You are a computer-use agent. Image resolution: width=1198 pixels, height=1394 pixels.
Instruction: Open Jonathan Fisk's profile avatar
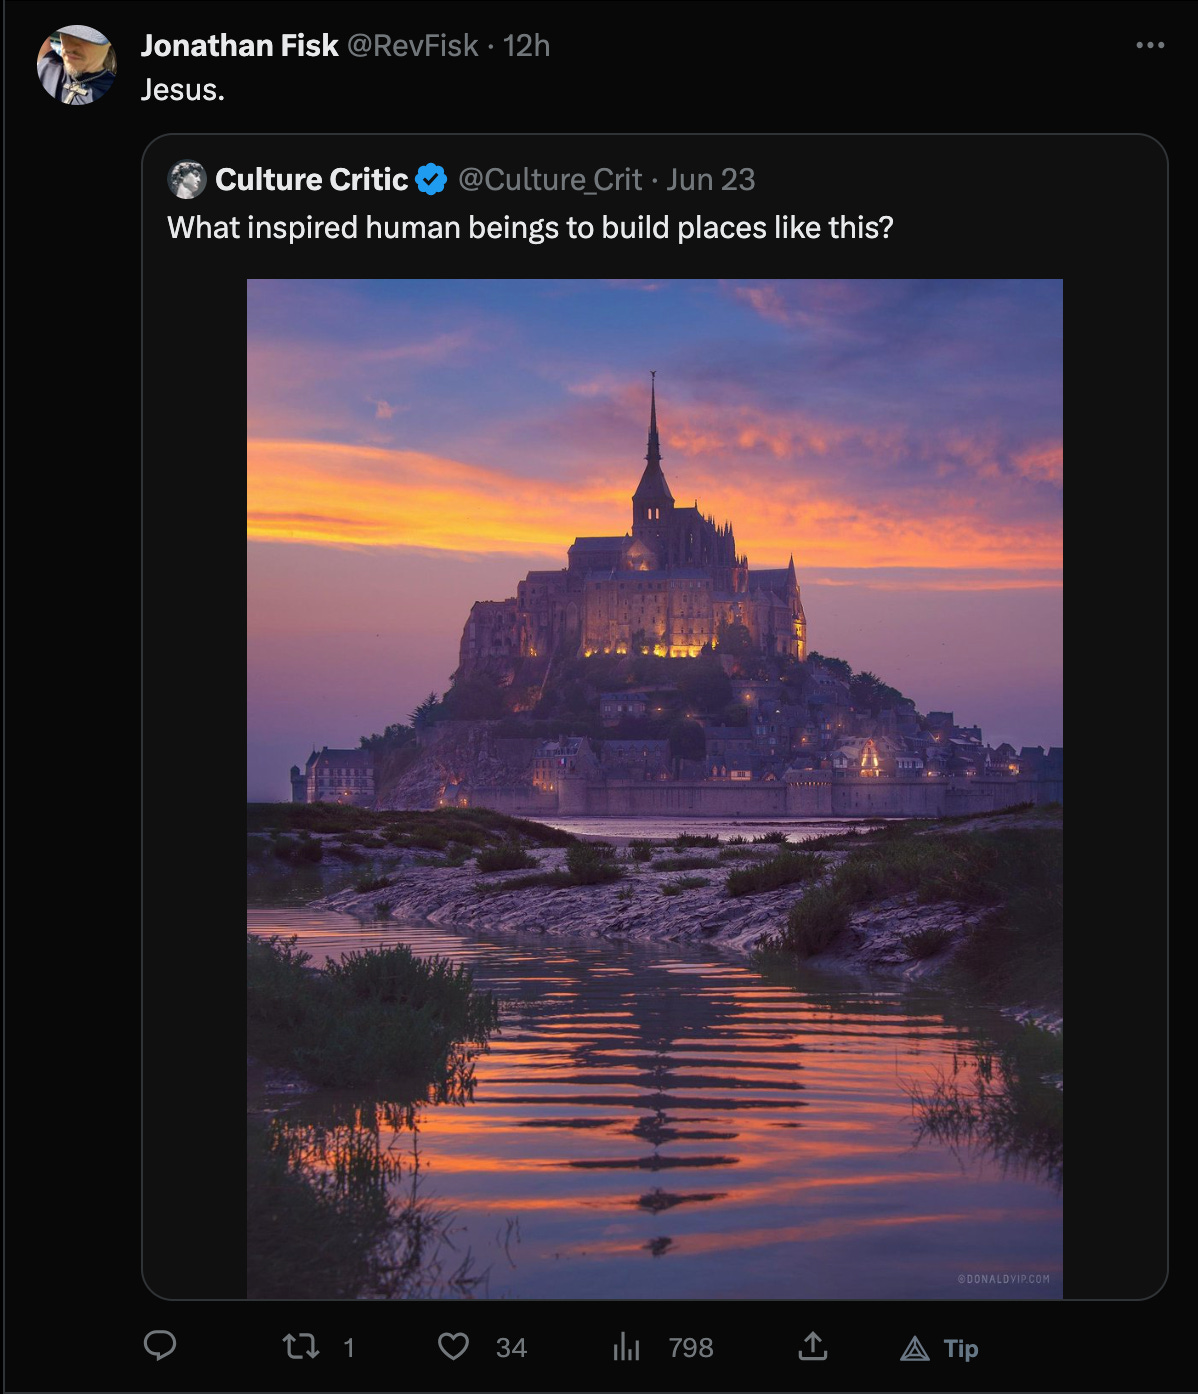coord(77,65)
